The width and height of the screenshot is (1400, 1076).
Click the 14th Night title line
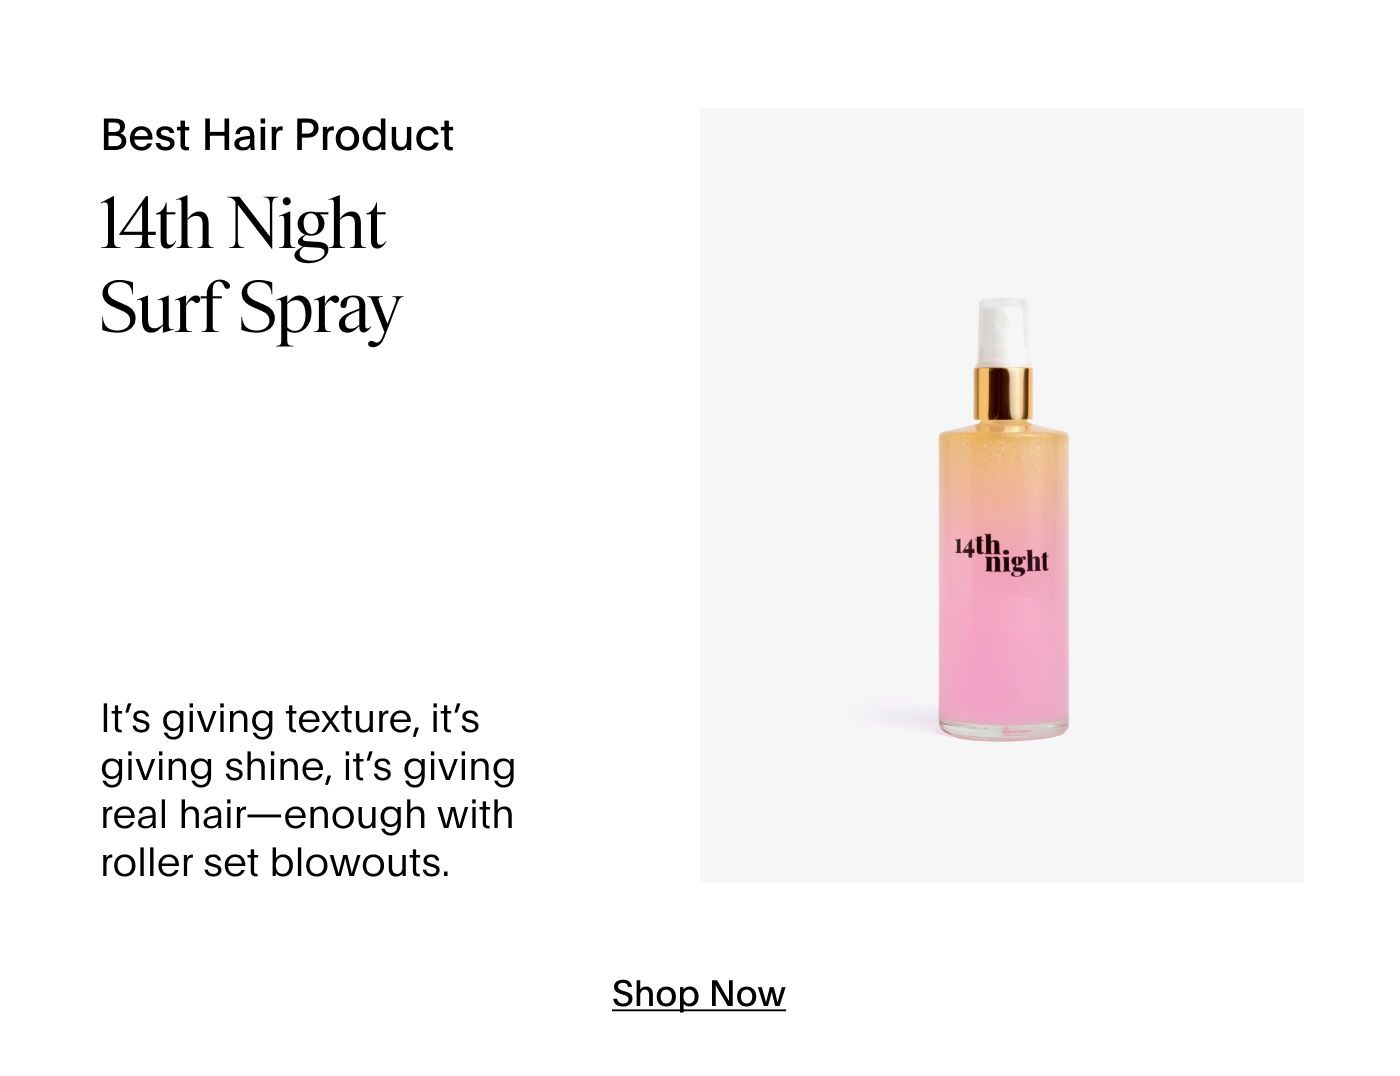242,224
